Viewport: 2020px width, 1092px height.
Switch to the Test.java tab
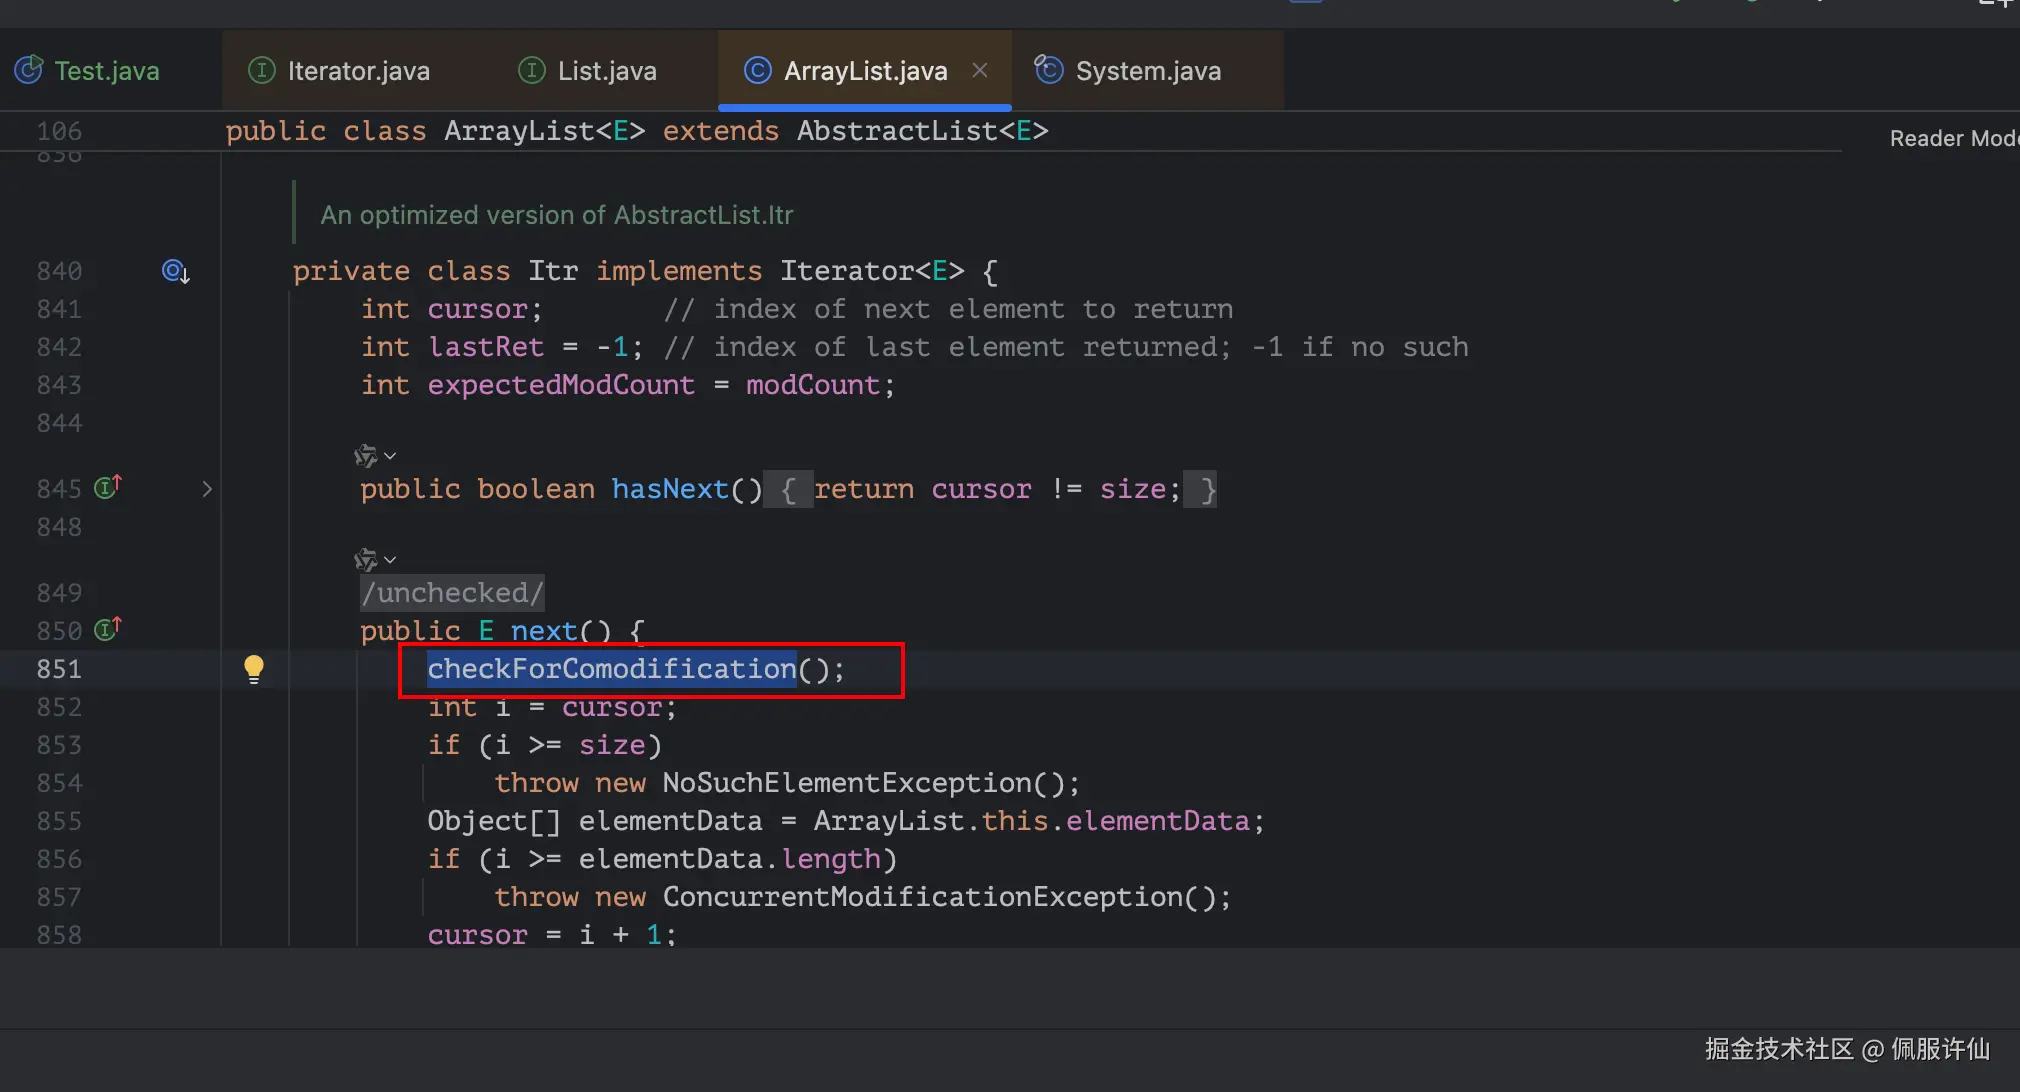click(x=106, y=71)
